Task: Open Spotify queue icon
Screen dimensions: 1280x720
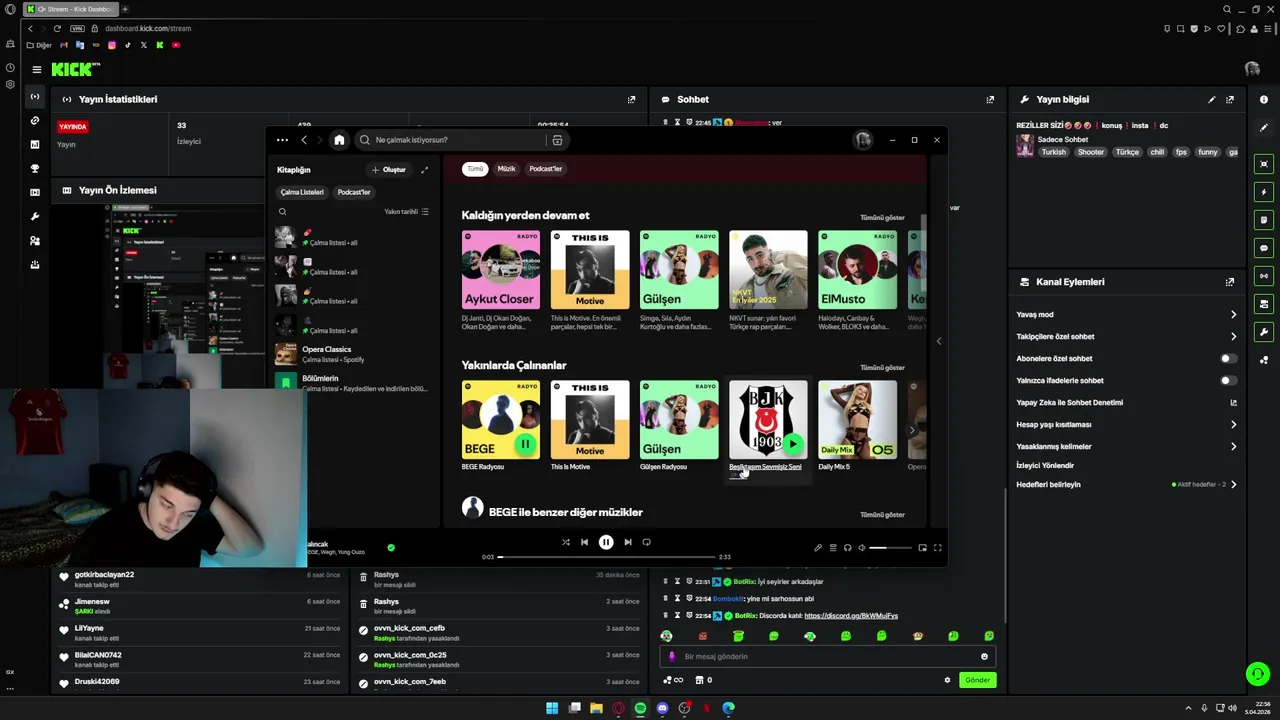Action: 833,548
